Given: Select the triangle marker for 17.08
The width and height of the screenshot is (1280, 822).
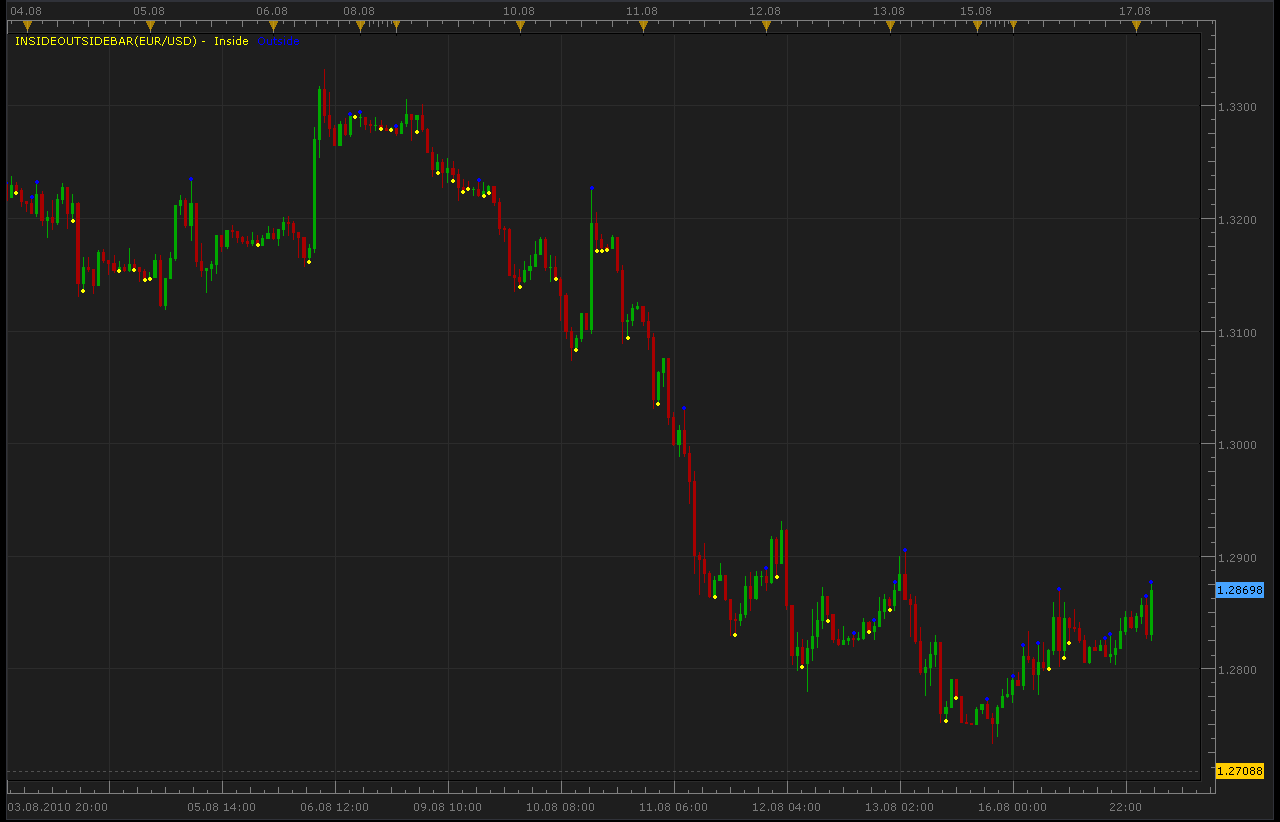Looking at the screenshot, I should click(1136, 25).
